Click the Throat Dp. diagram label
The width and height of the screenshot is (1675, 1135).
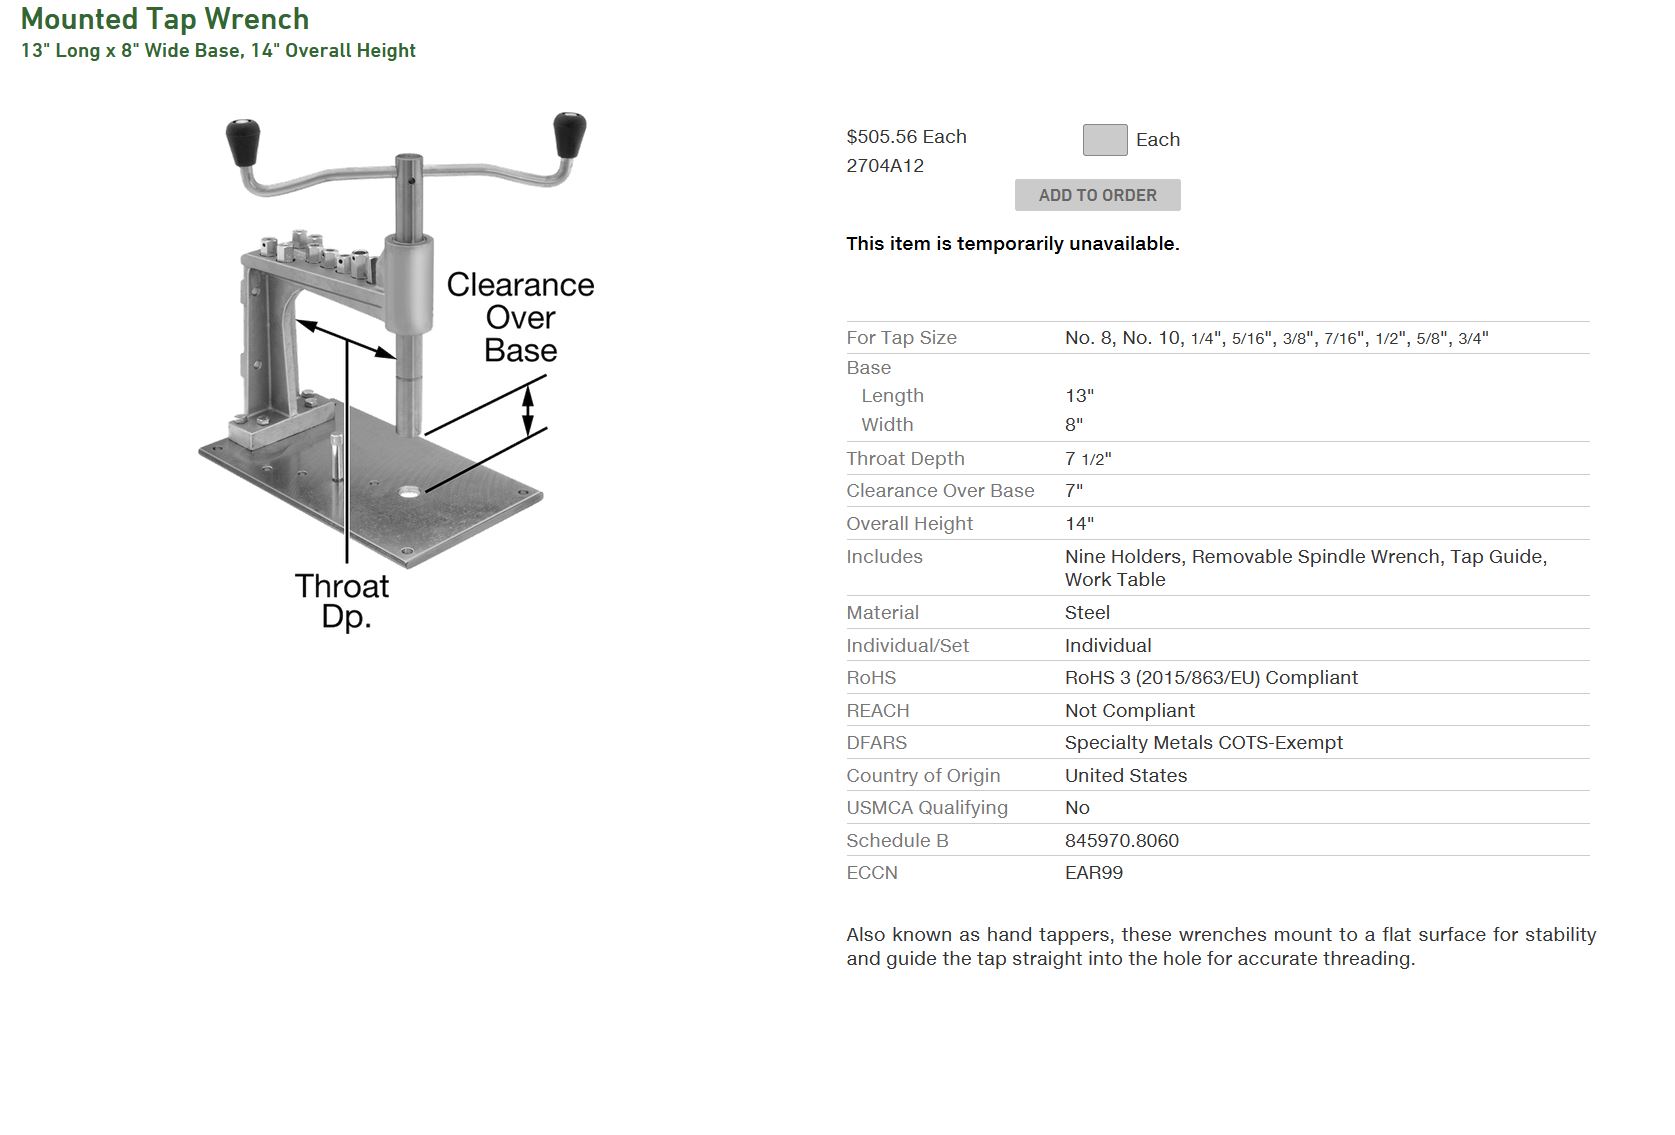click(x=342, y=601)
